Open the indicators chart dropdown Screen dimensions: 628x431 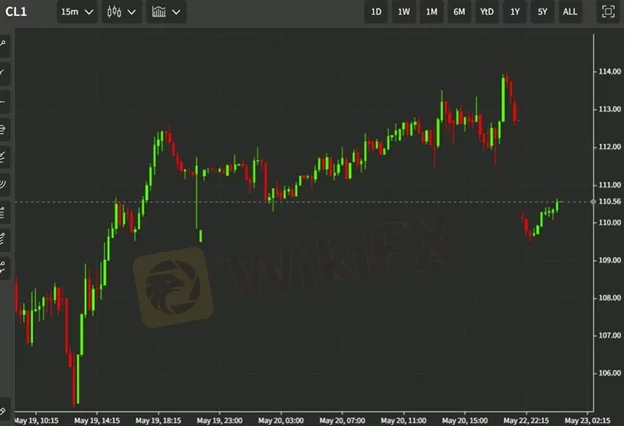(x=166, y=12)
